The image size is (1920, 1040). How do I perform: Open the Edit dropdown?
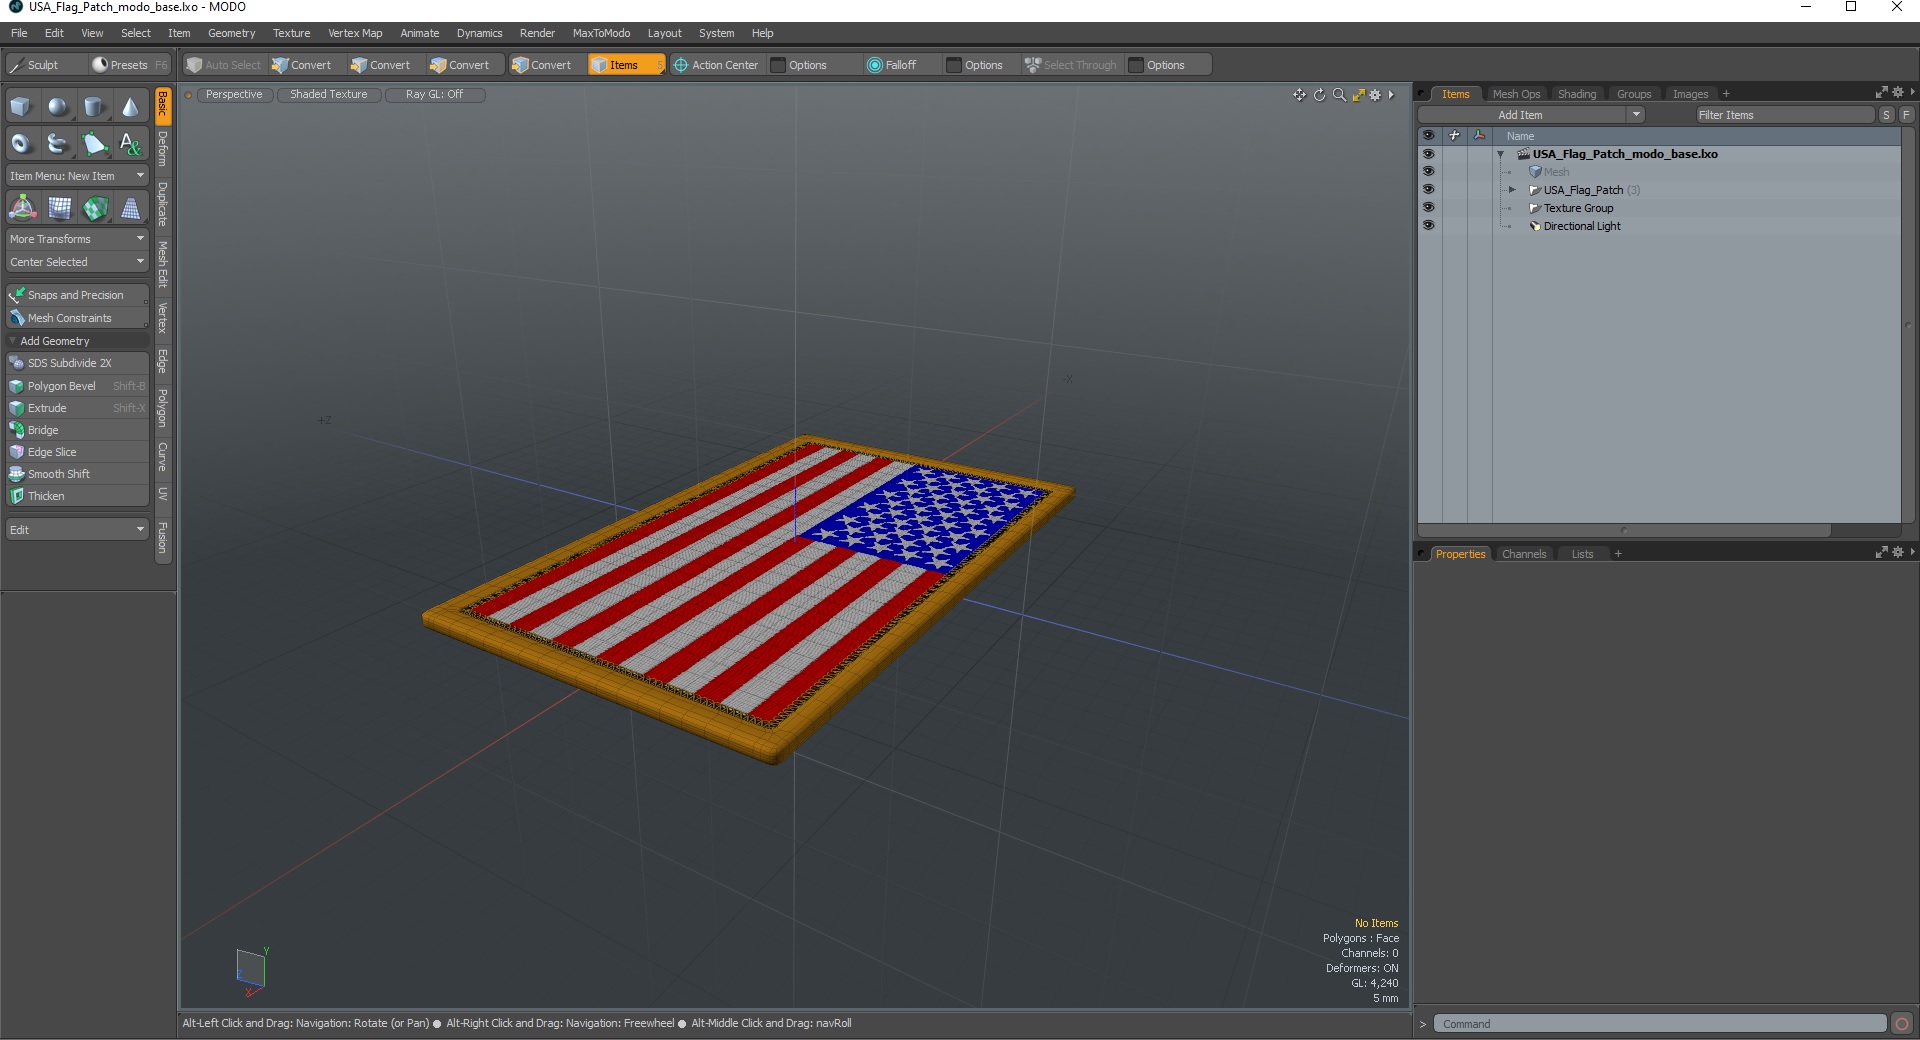tap(77, 530)
